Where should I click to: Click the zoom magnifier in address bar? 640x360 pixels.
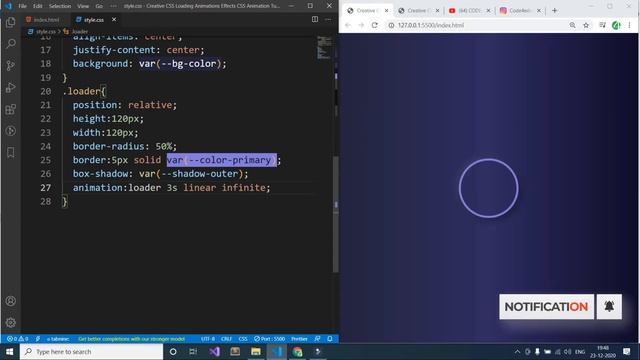pyautogui.click(x=573, y=25)
